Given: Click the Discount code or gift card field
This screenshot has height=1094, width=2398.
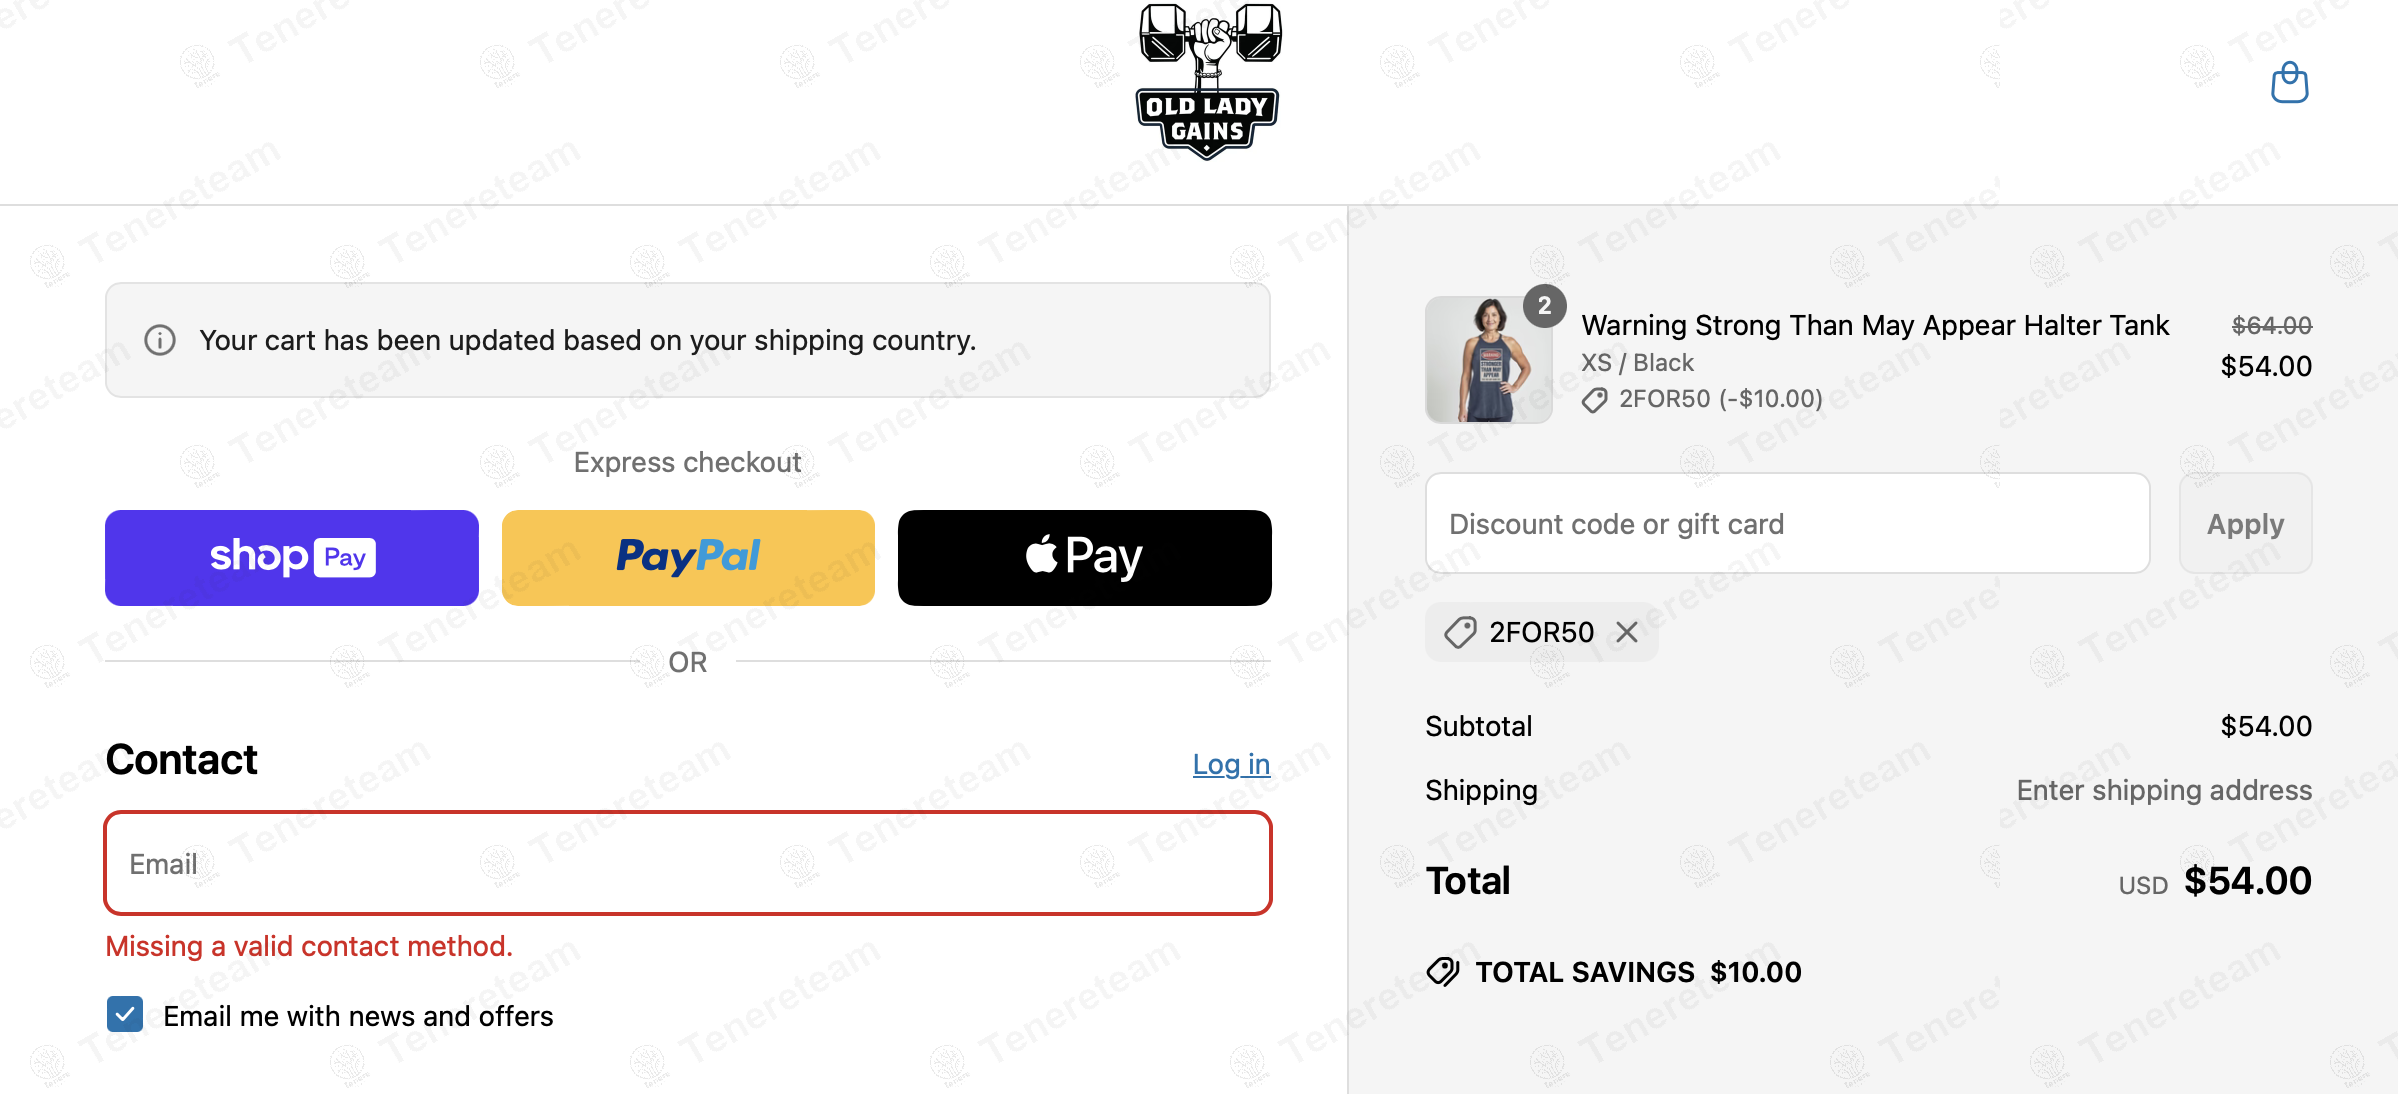Looking at the screenshot, I should 1786,523.
